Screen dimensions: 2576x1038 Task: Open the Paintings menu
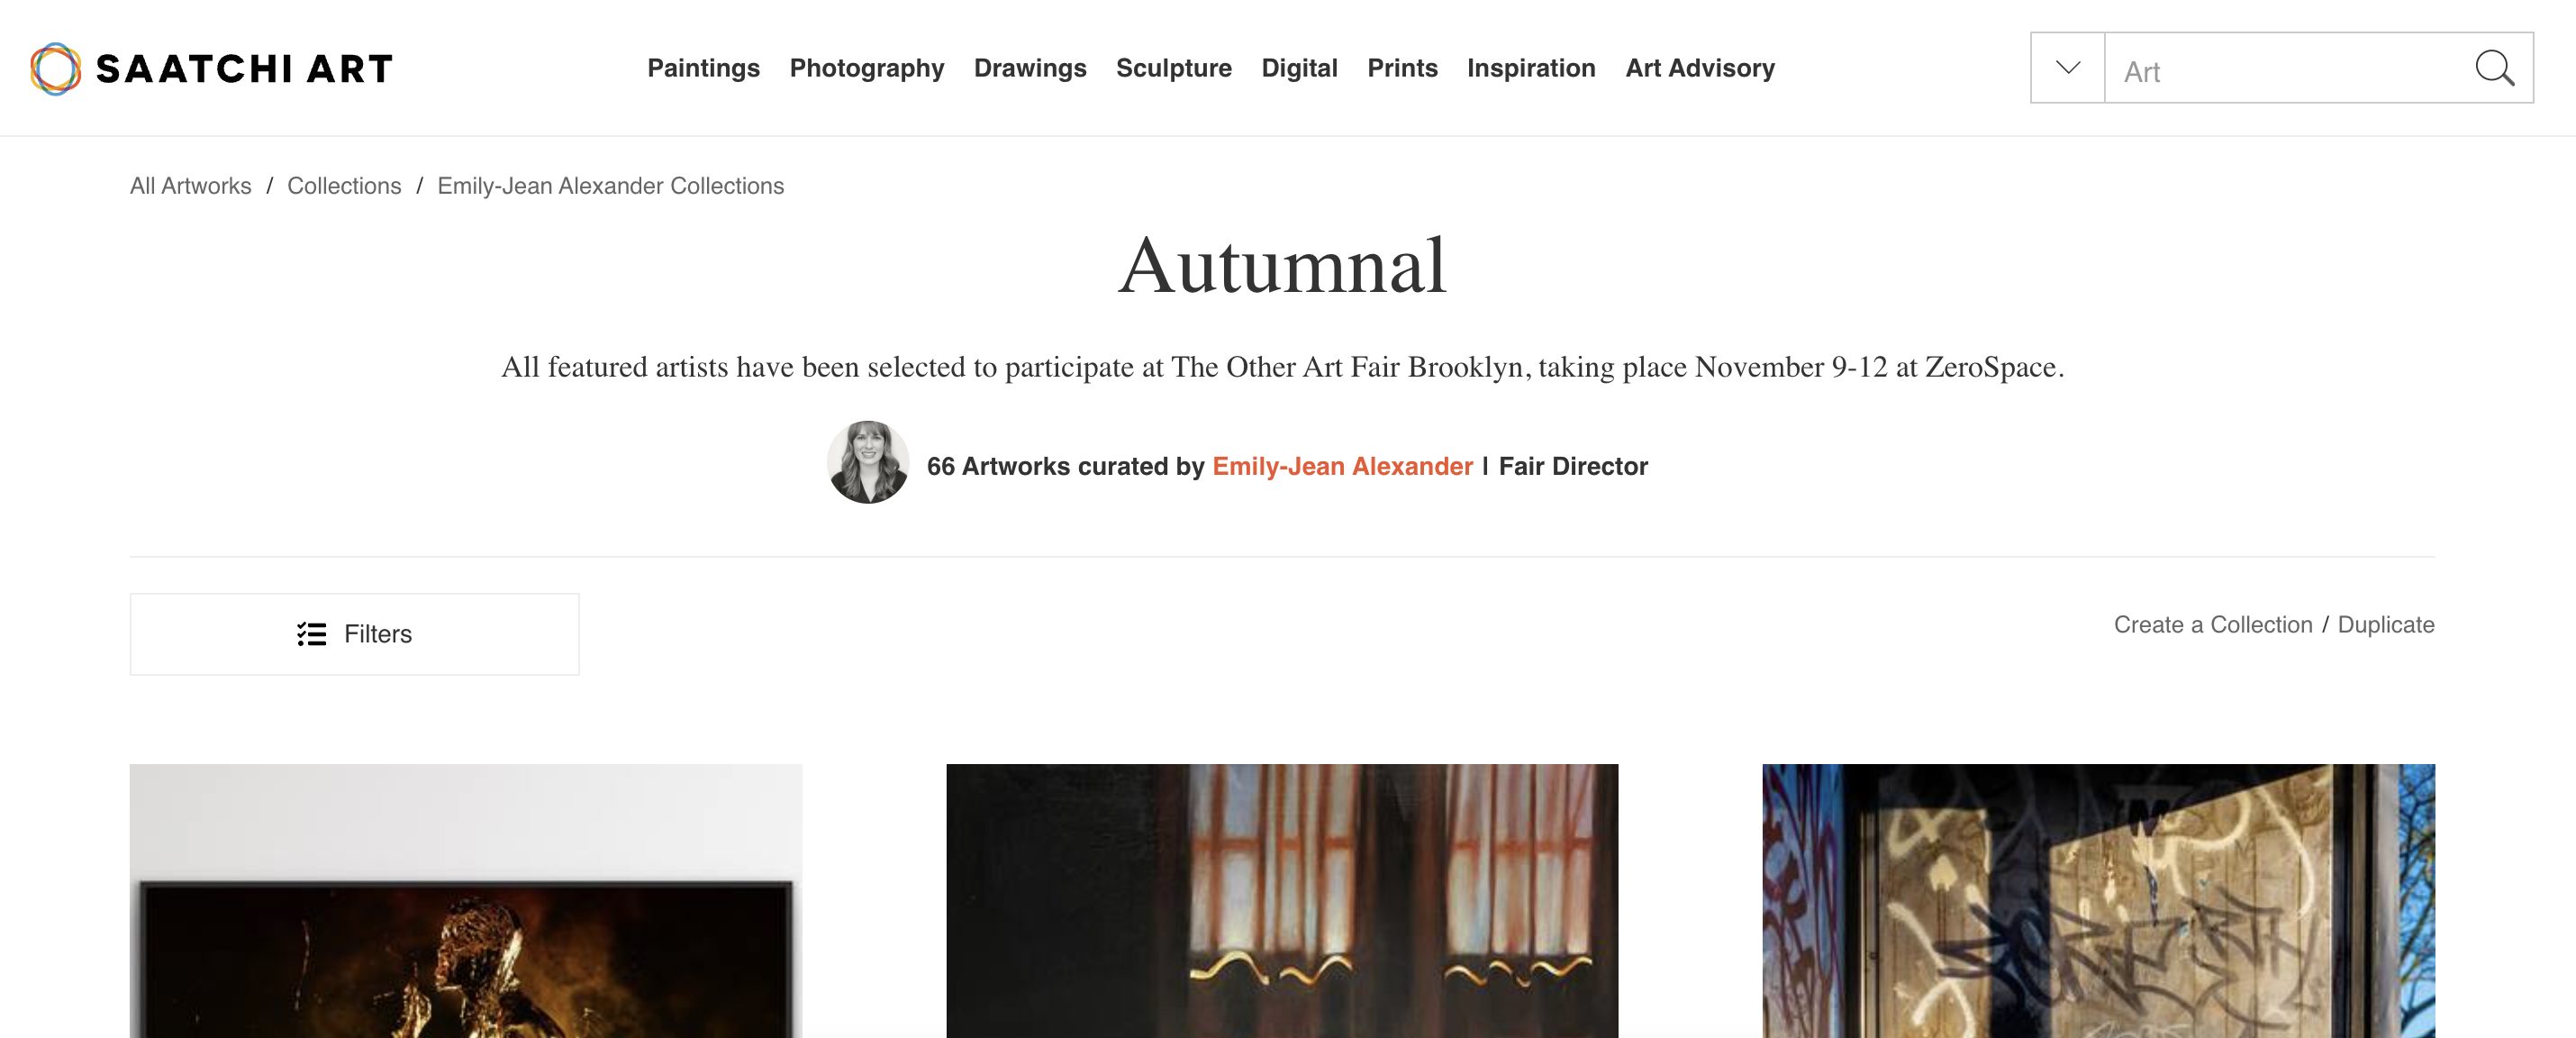pos(703,68)
